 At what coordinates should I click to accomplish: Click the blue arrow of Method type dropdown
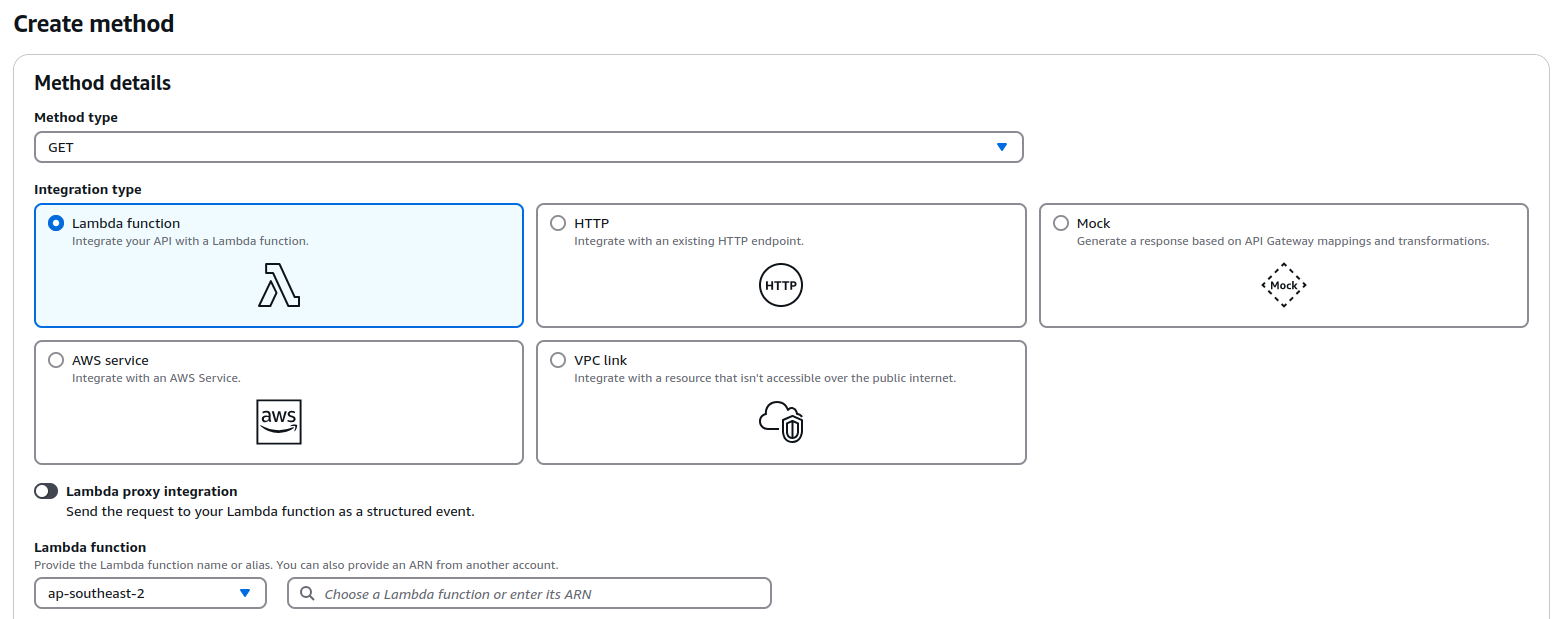coord(1002,147)
